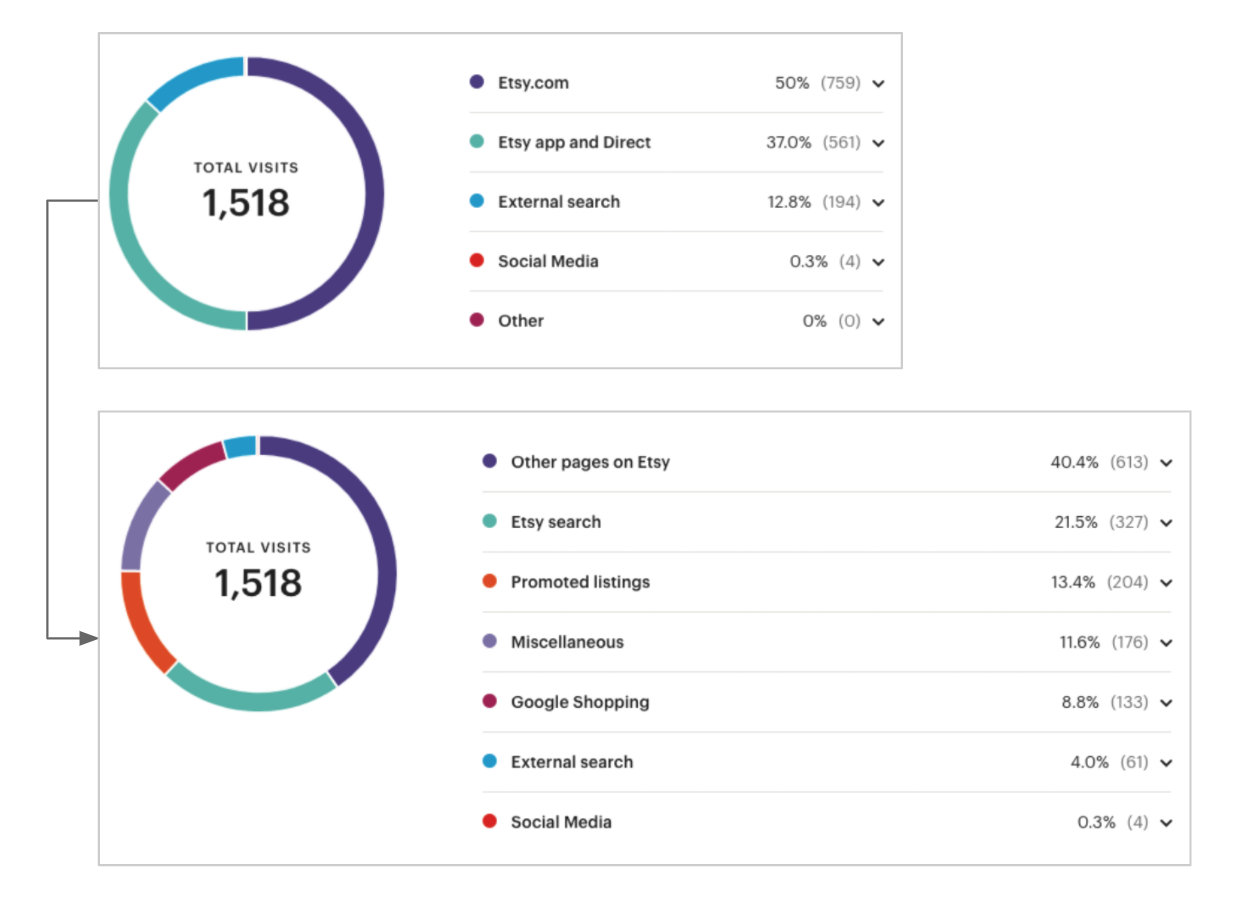The width and height of the screenshot is (1240, 906).
Task: Click the blue segment of top donut
Action: pyautogui.click(x=193, y=78)
